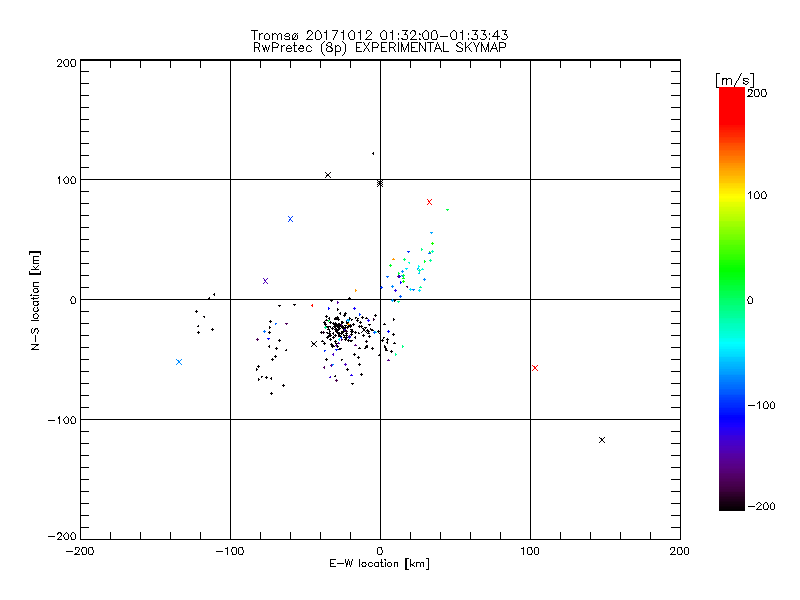Click the lone green dot right of the upper red X
The image size is (800, 600).
click(x=447, y=210)
